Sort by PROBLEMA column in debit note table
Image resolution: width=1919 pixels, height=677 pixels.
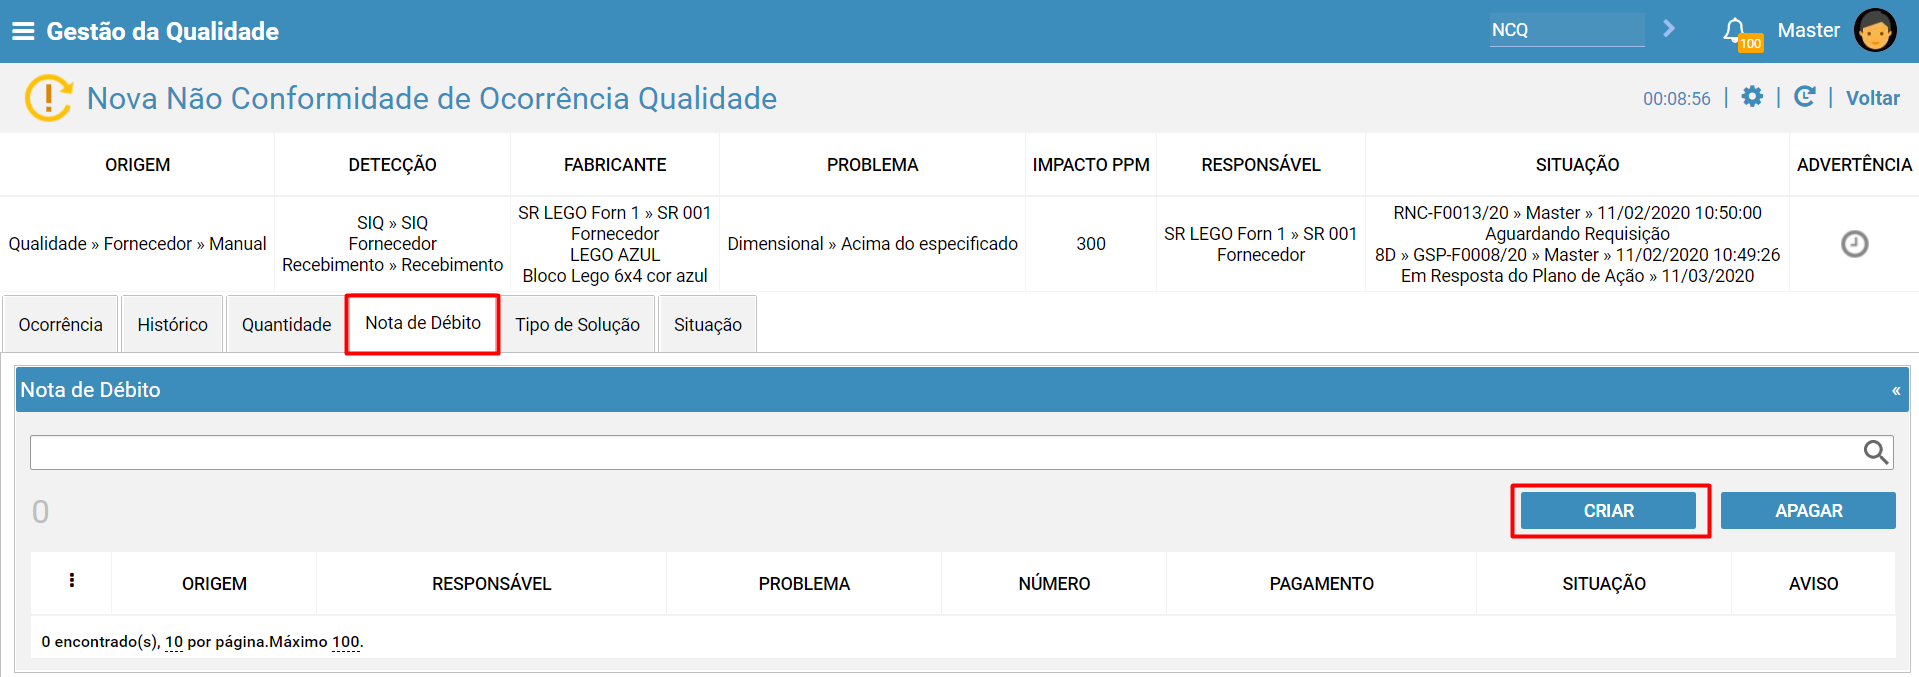tap(804, 584)
